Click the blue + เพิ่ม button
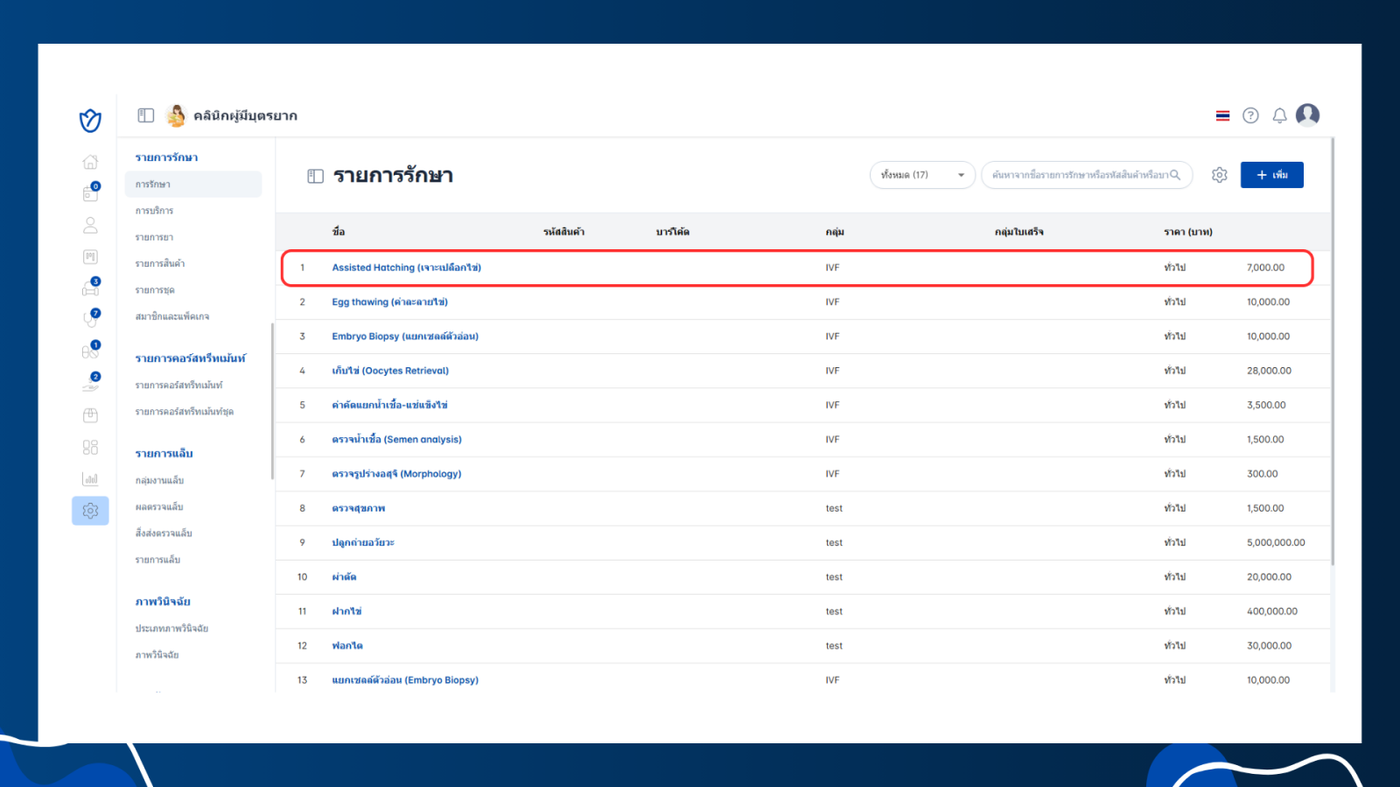Image resolution: width=1400 pixels, height=787 pixels. [1272, 175]
